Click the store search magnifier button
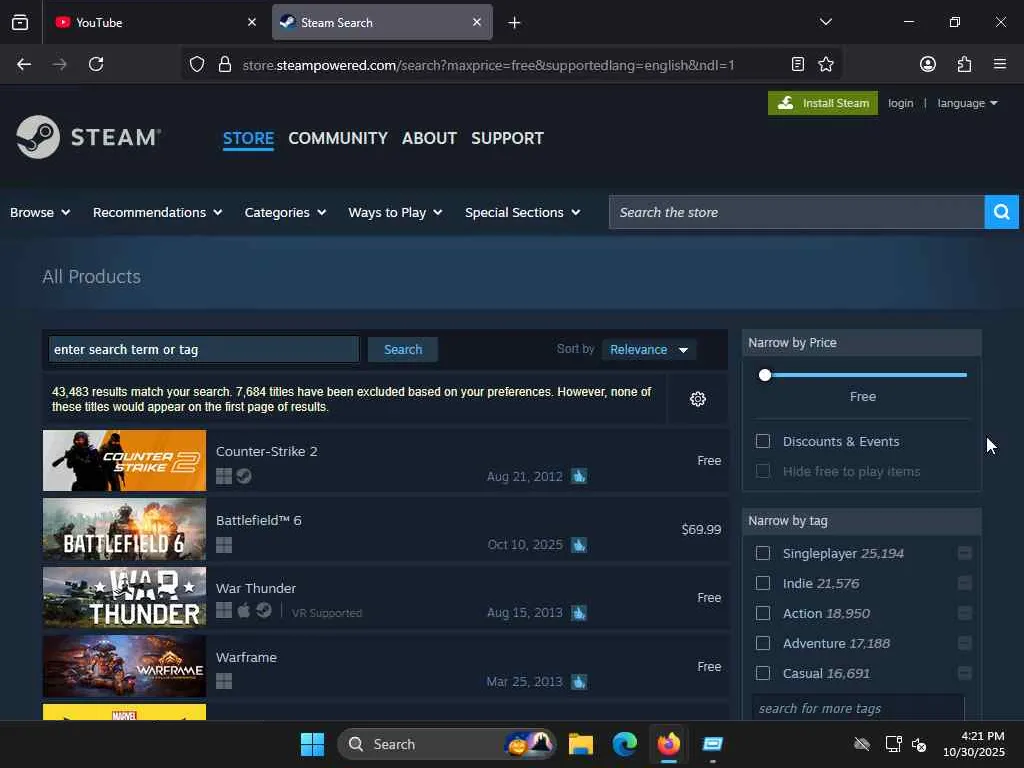Viewport: 1024px width, 768px height. (x=1001, y=212)
